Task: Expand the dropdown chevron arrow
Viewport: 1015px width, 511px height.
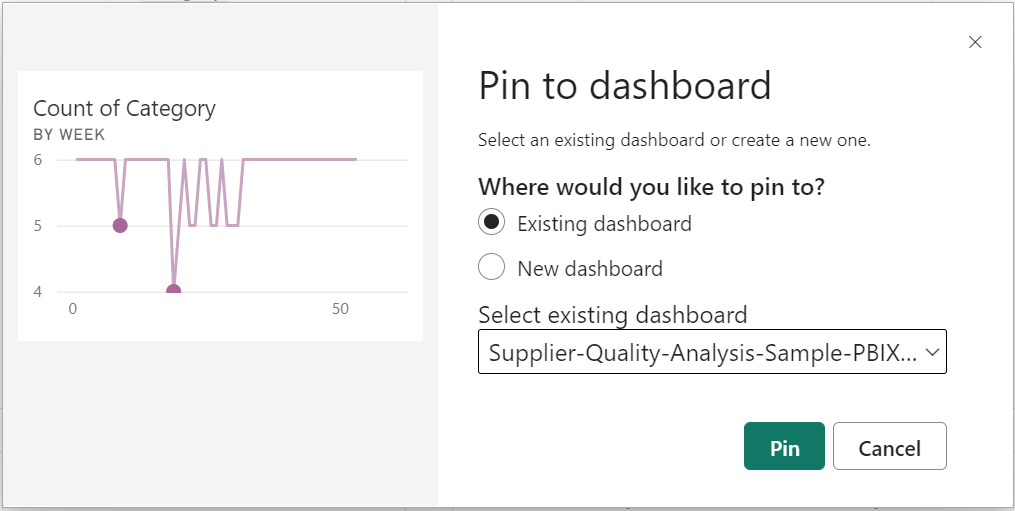Action: point(932,352)
